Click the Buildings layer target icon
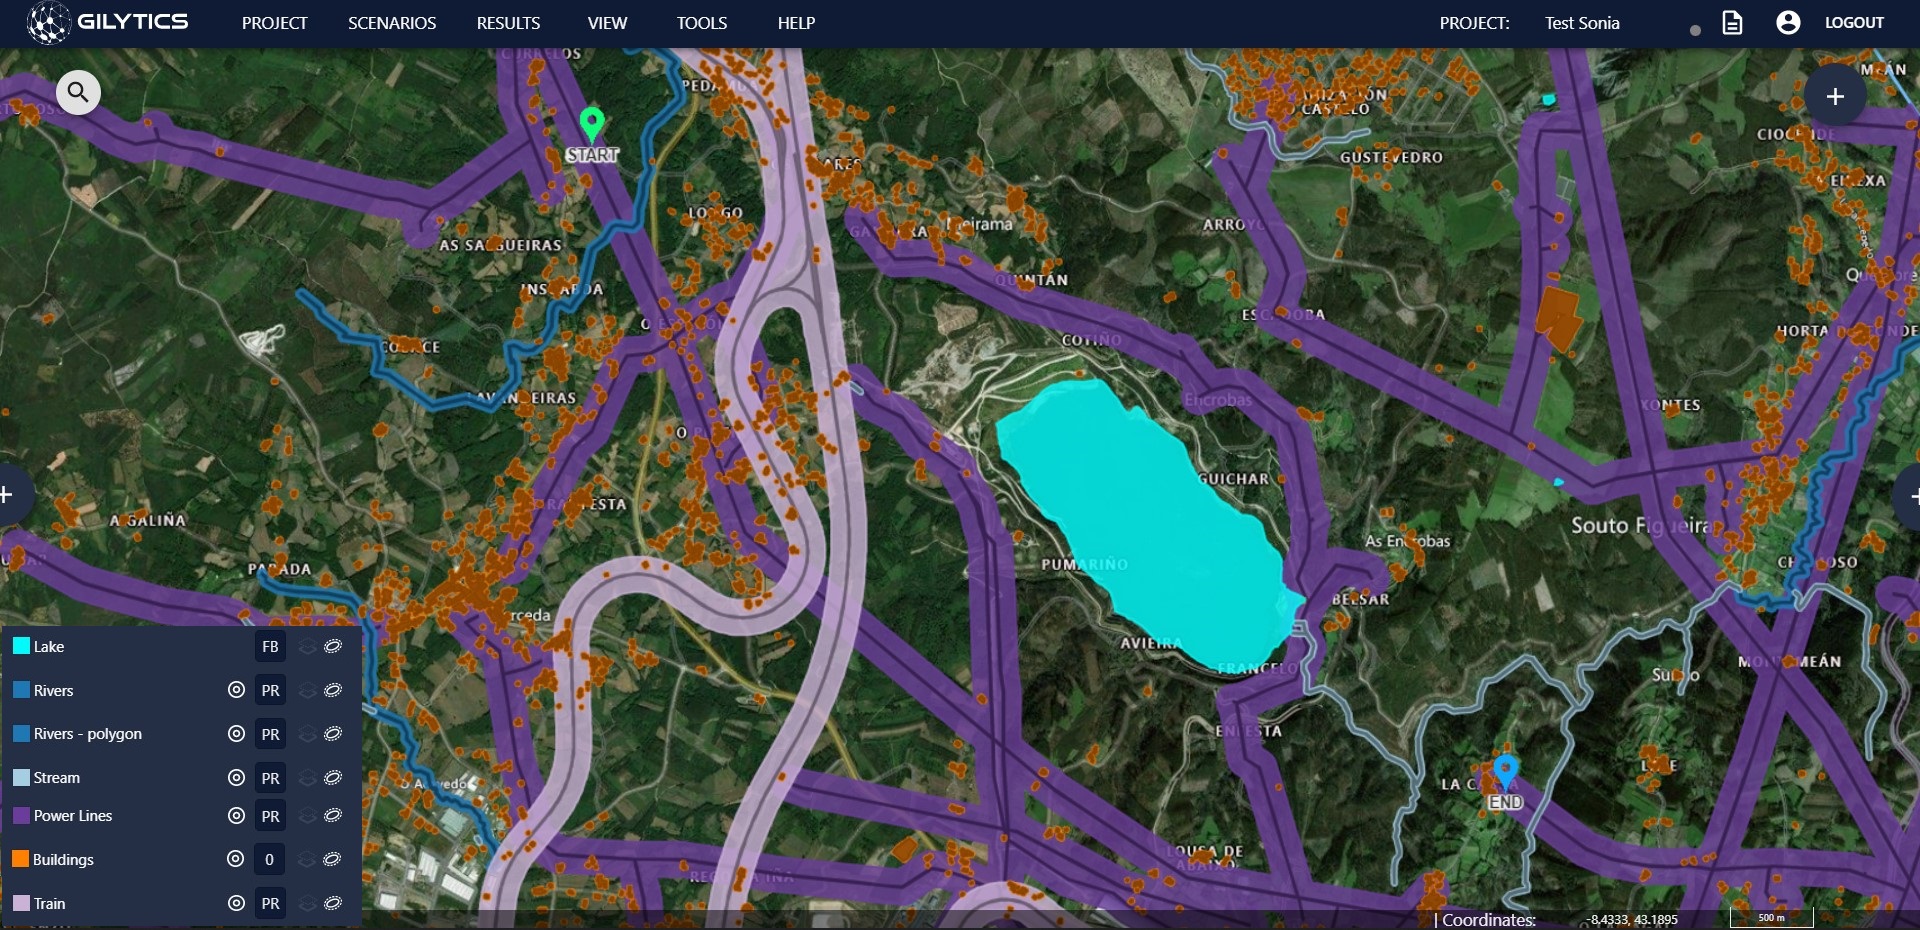Screen dimensions: 1920x930 (x=236, y=859)
